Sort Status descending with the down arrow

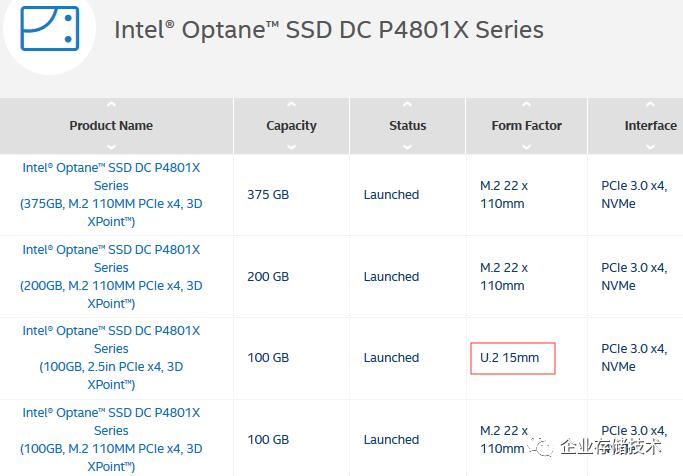click(407, 146)
